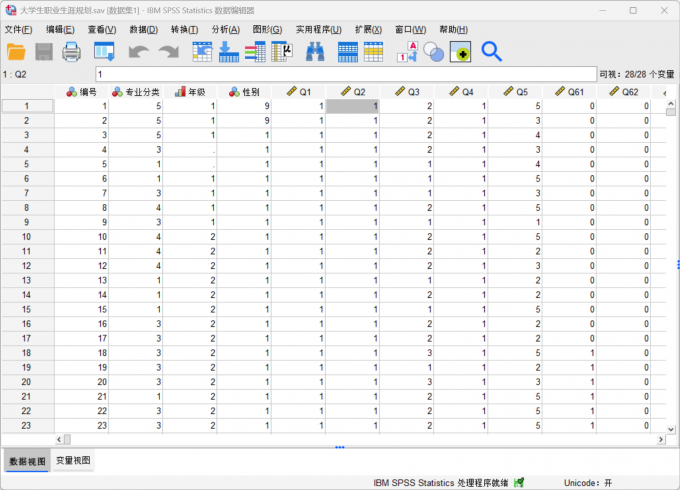
Task: Click the Open data document folder icon
Action: coord(16,51)
